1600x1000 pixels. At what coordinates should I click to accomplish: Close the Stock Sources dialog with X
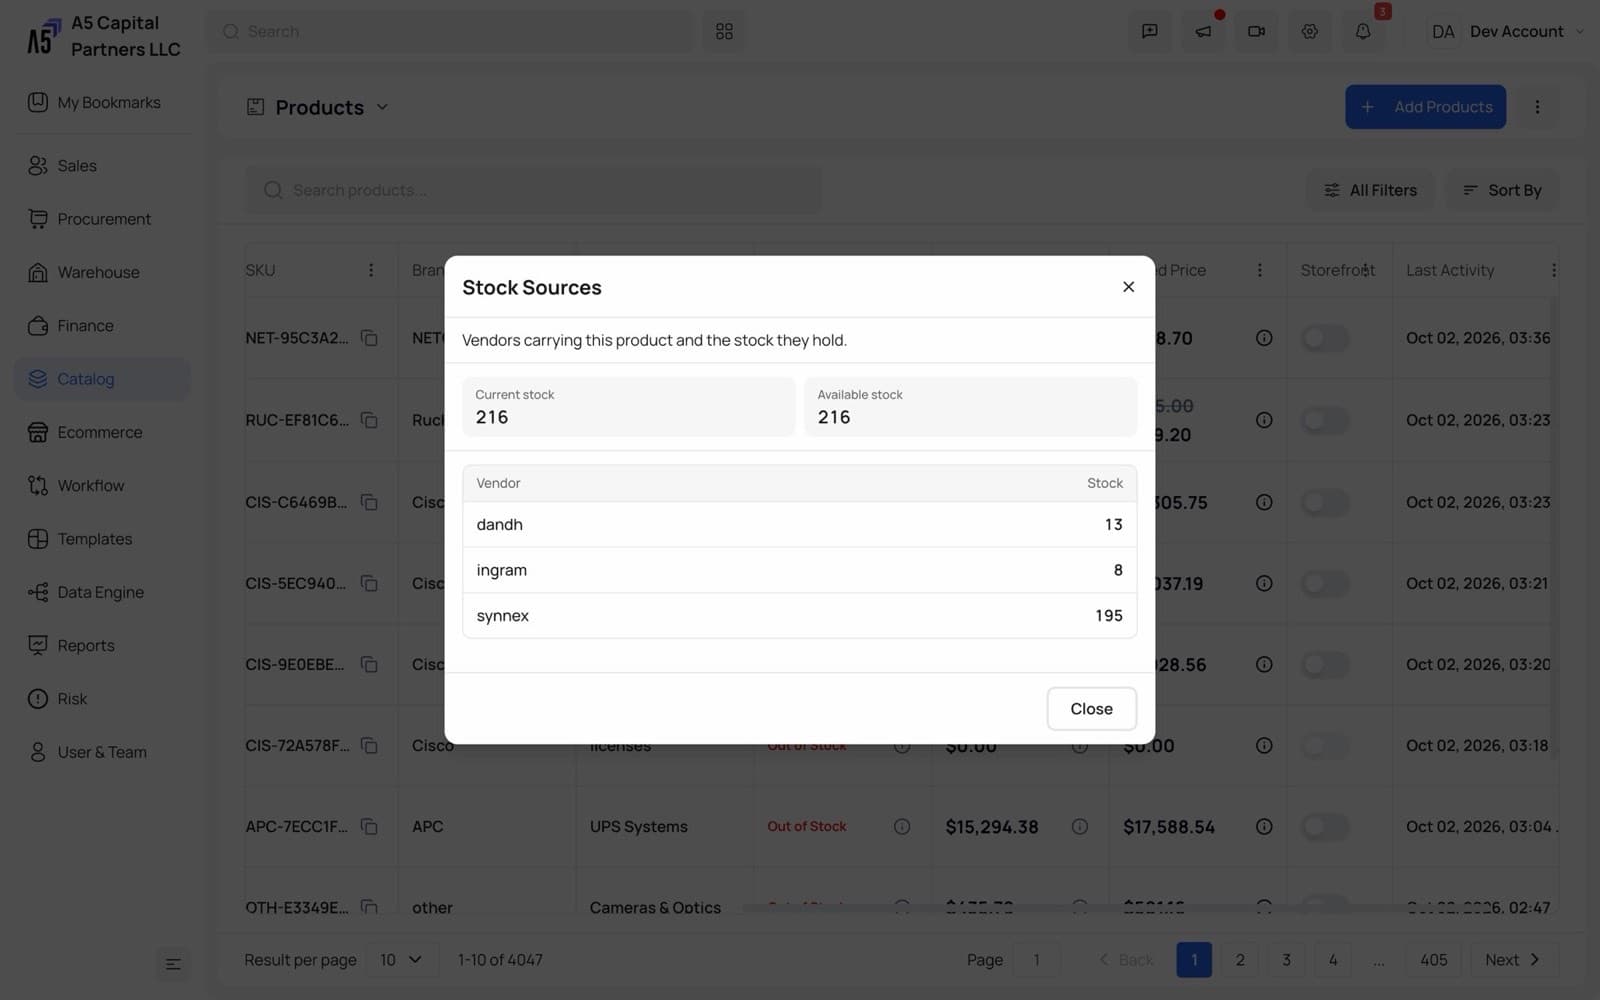tap(1128, 287)
